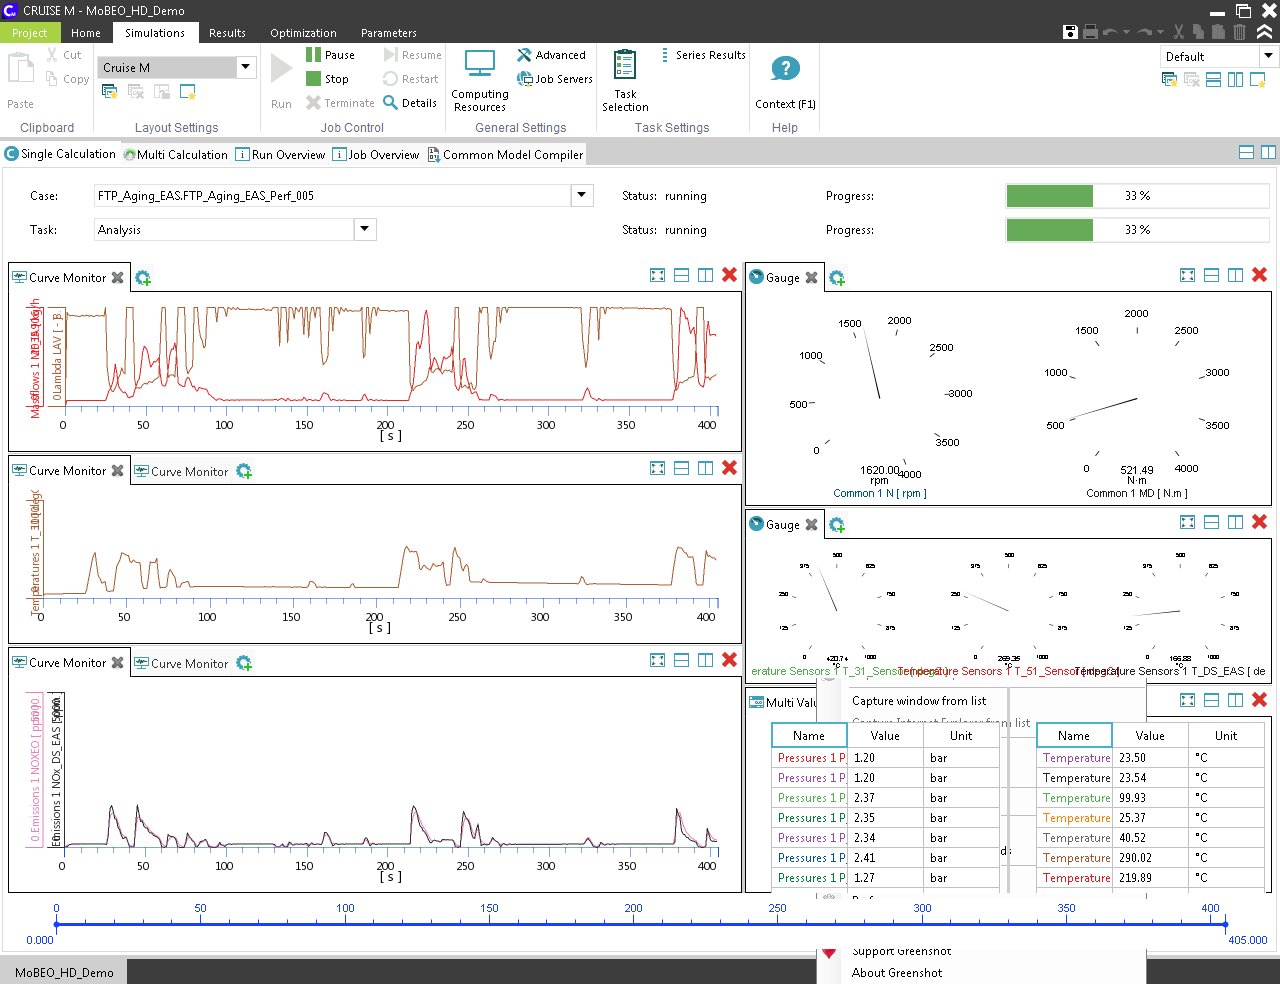This screenshot has width=1280, height=984.
Task: Open Computing Resources settings
Action: pyautogui.click(x=480, y=81)
